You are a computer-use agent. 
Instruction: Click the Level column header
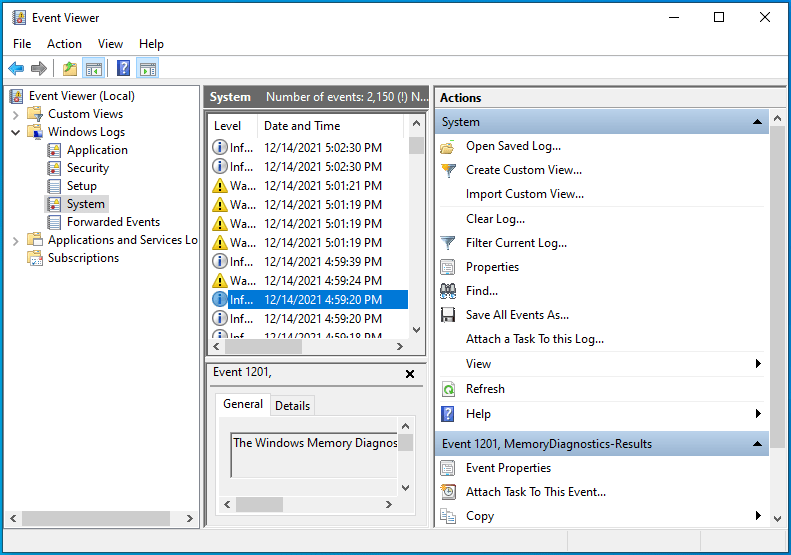(x=233, y=126)
